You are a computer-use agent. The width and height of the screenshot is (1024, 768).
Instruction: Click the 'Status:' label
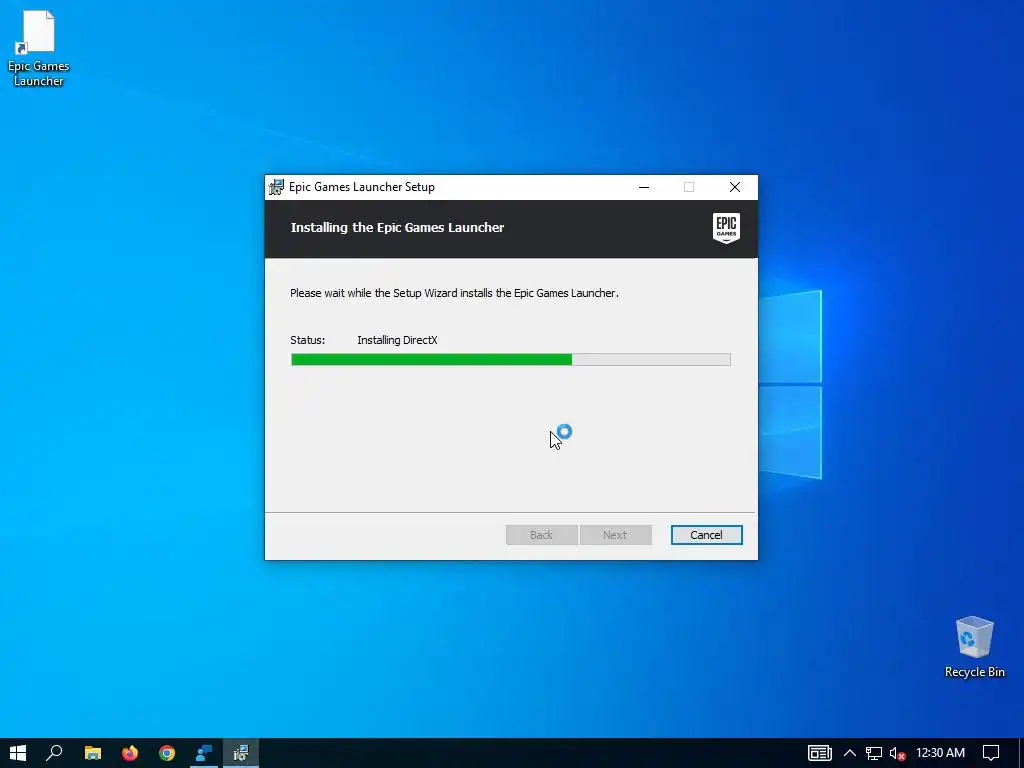click(x=308, y=340)
